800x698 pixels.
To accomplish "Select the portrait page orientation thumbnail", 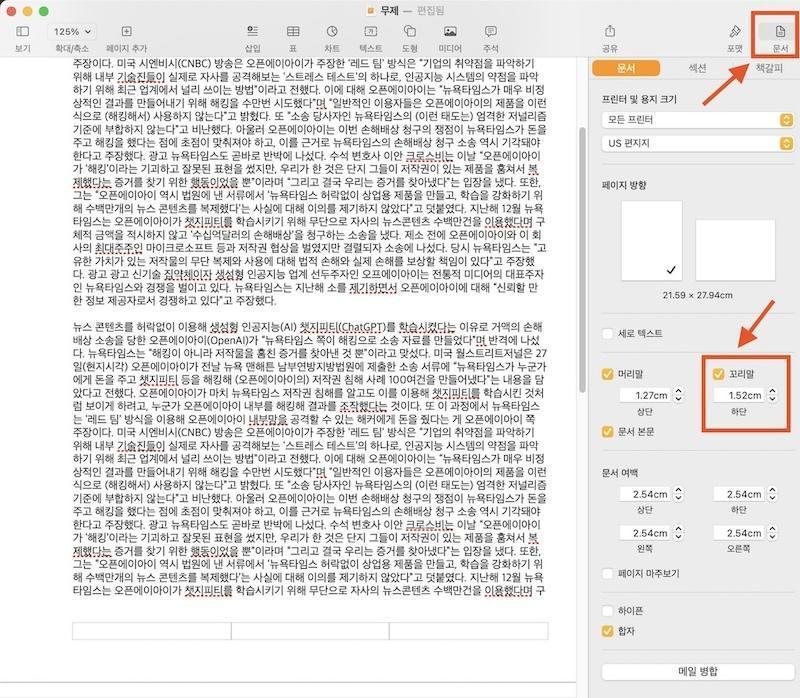I will (652, 240).
